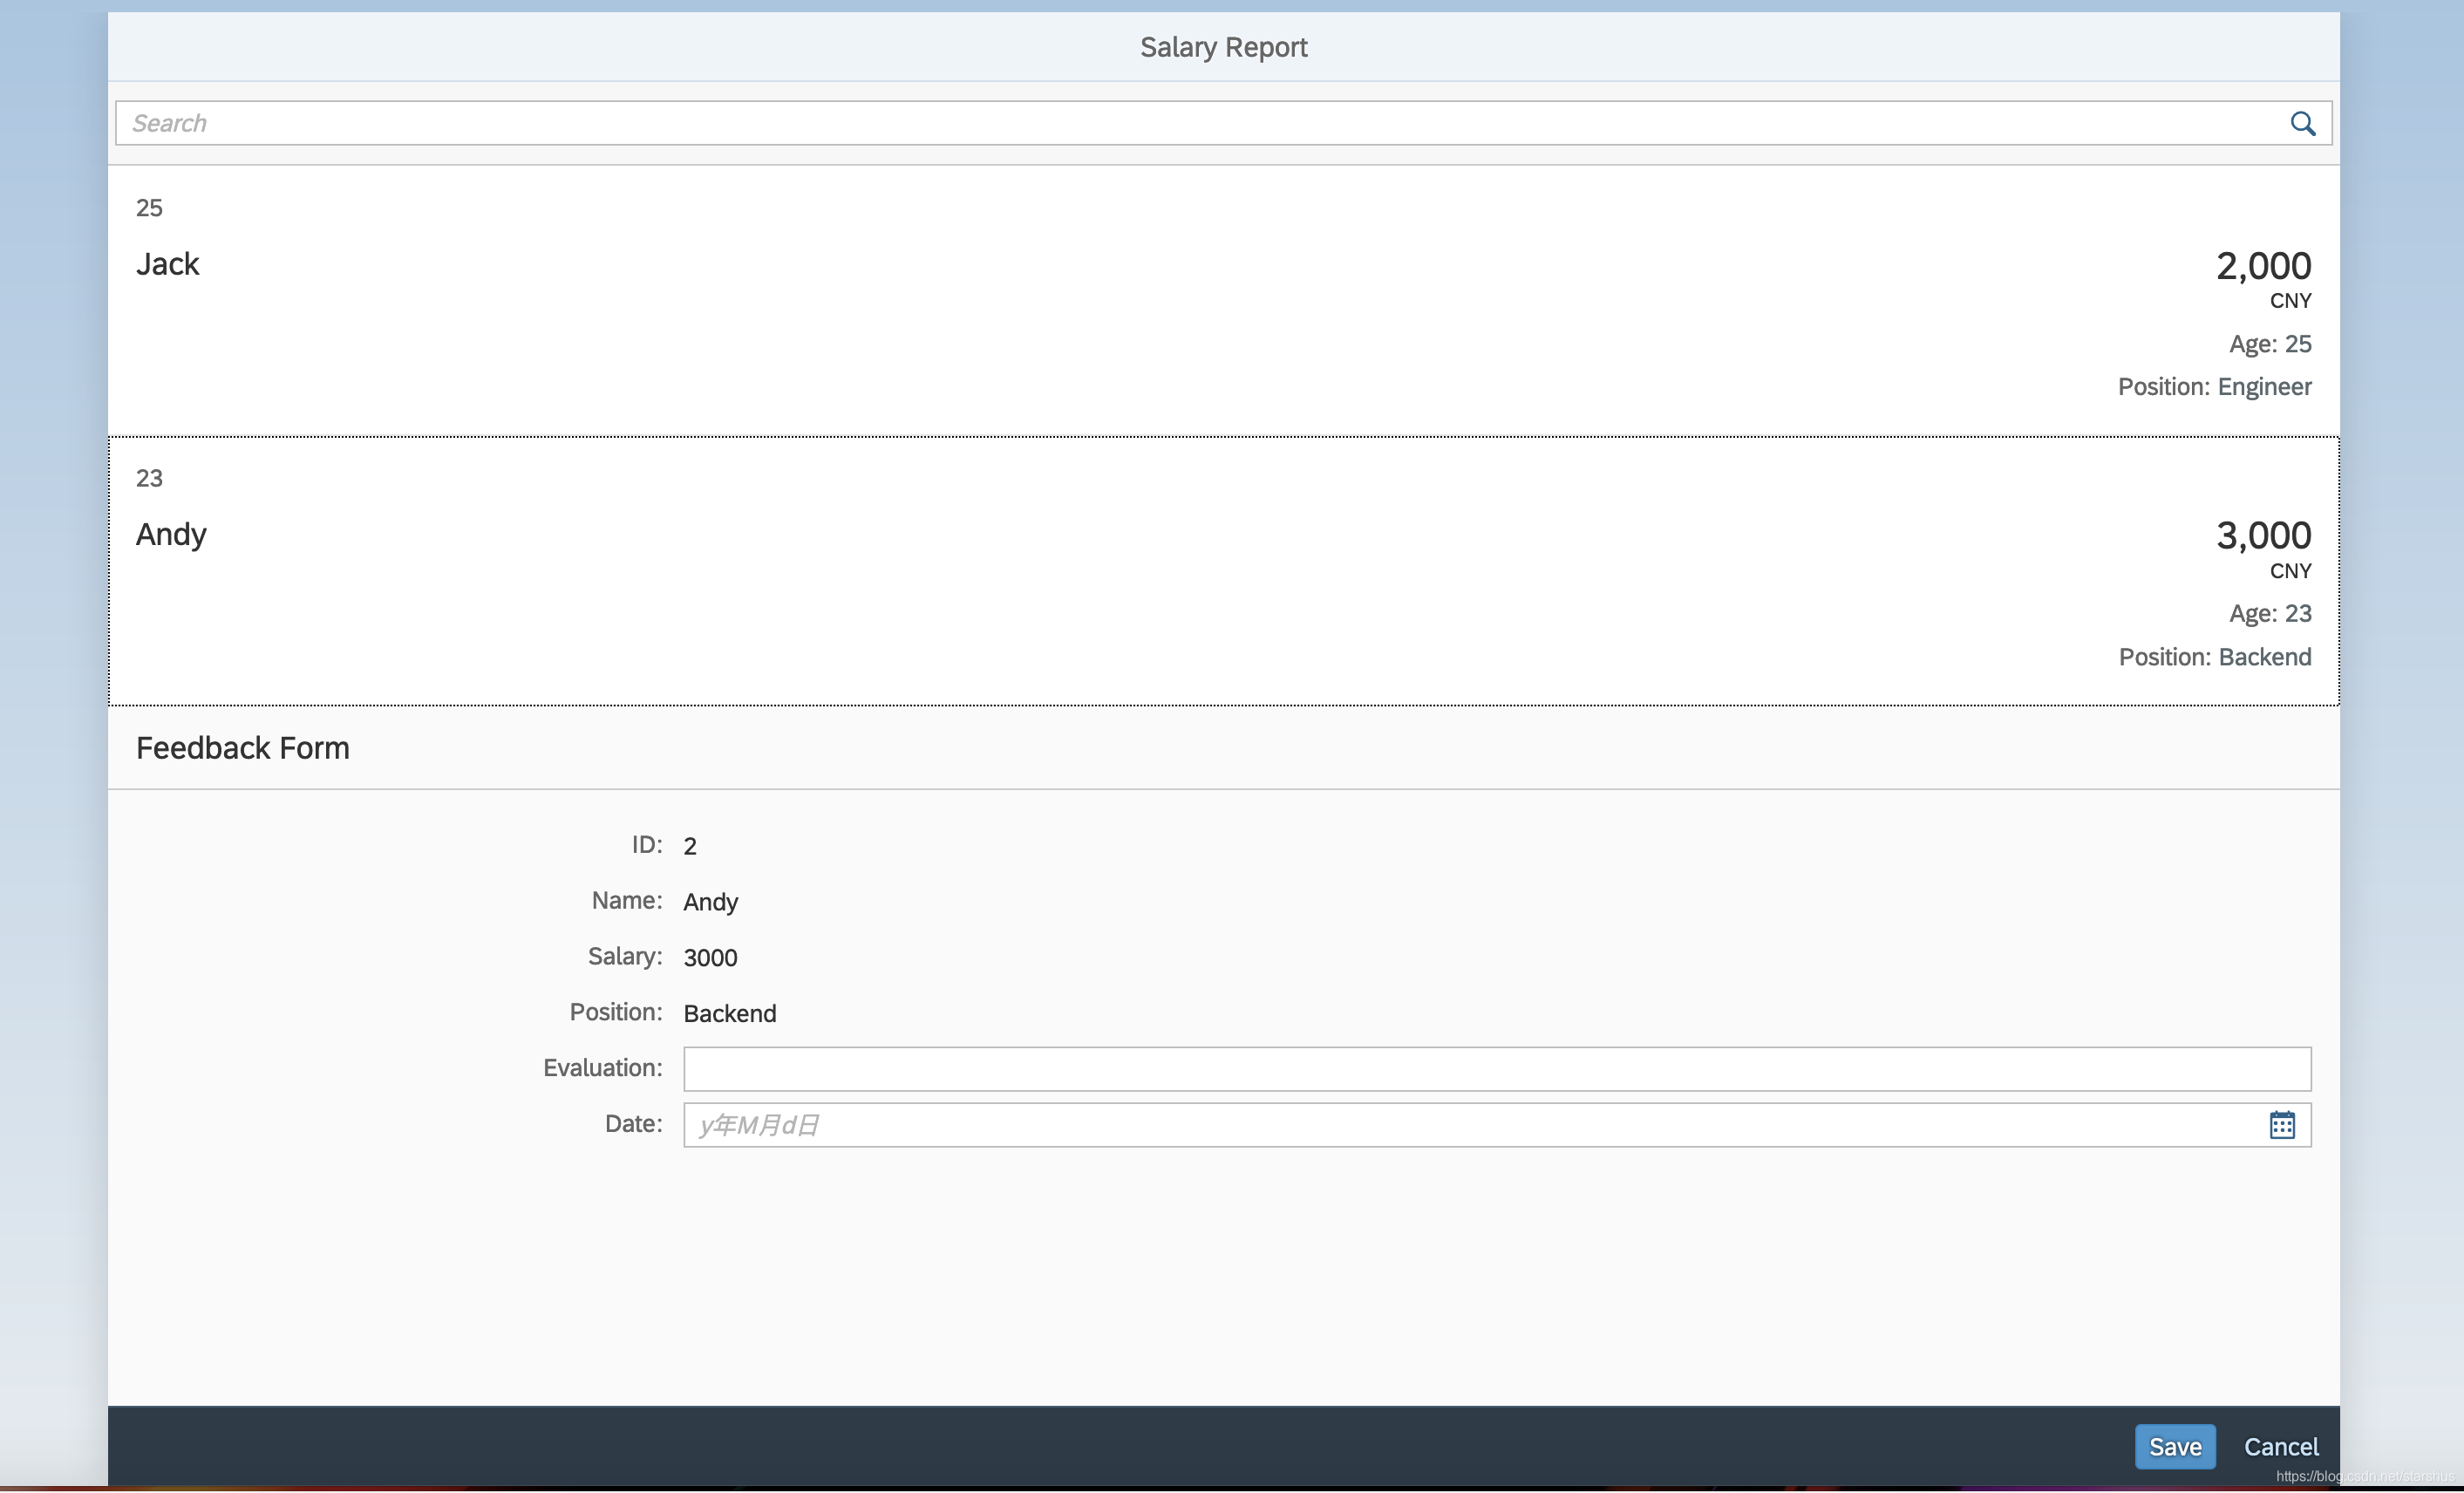Click the Name value Andy in form
Image resolution: width=2464 pixels, height=1493 pixels.
coord(710,902)
